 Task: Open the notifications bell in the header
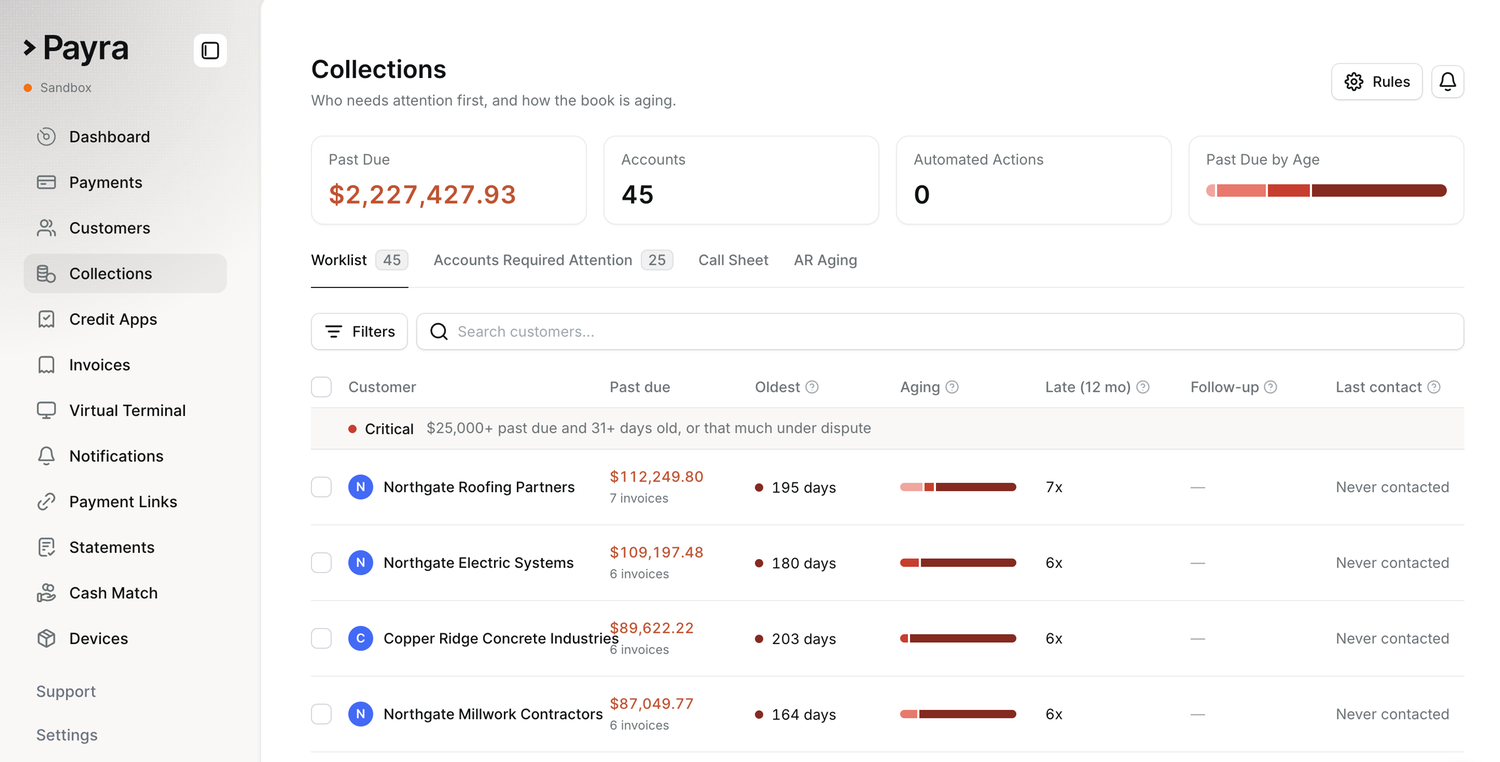pyautogui.click(x=1447, y=82)
